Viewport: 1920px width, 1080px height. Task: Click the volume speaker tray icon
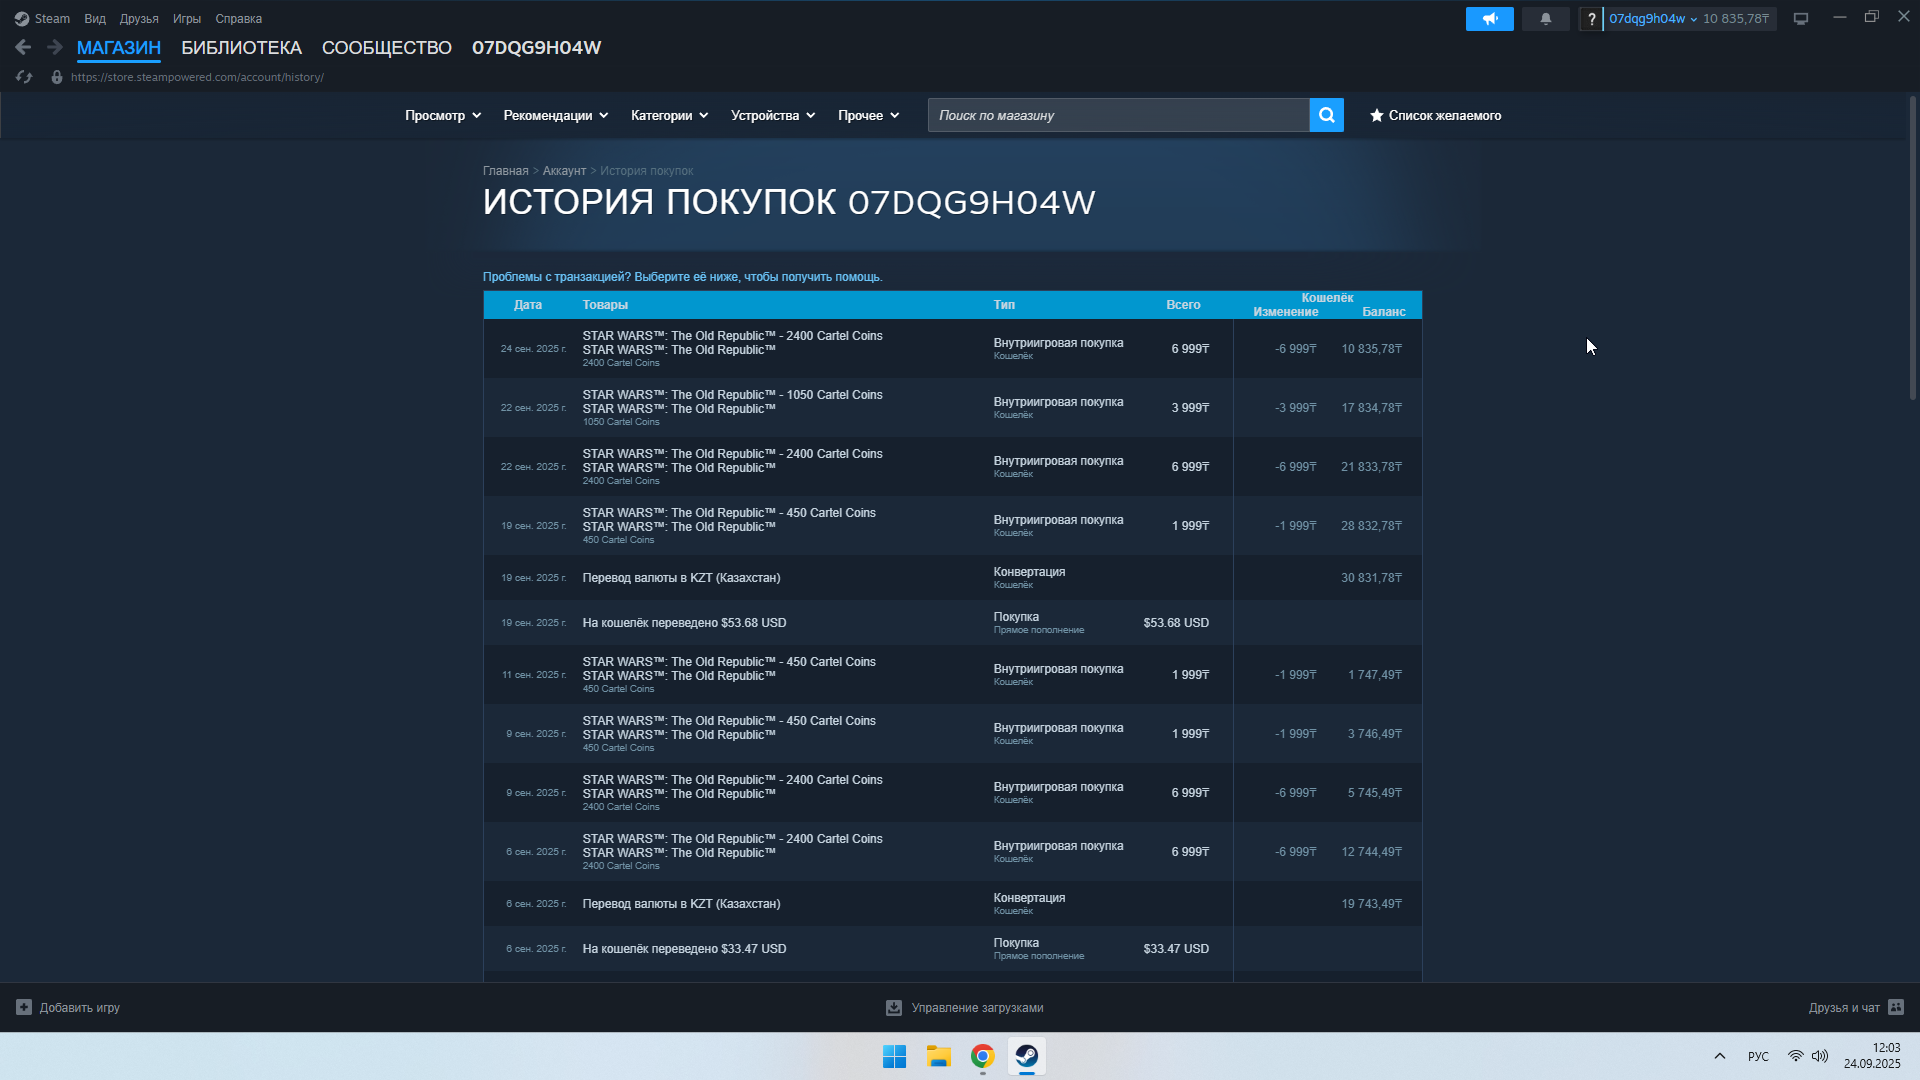pos(1820,1056)
